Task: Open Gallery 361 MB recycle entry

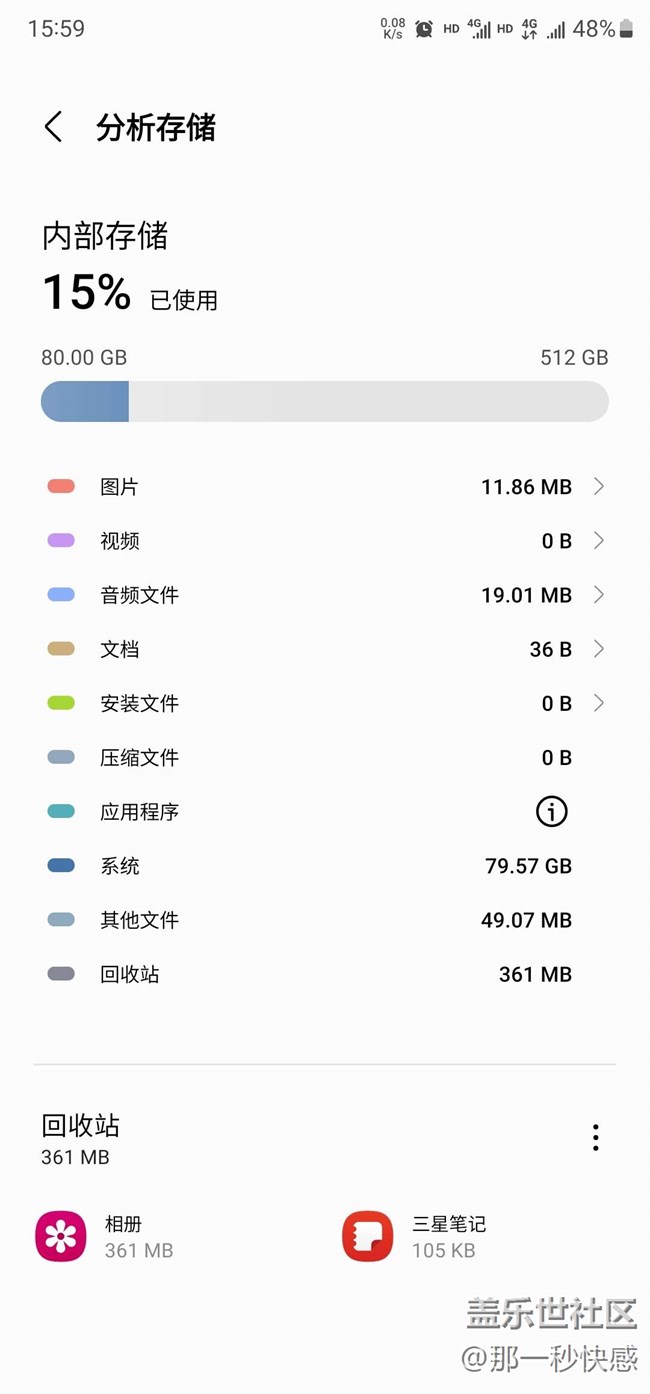Action: point(138,1237)
